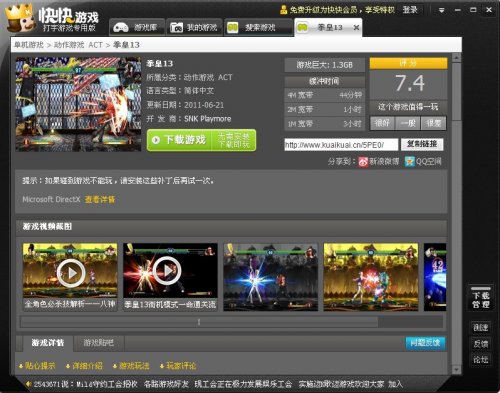Click the 游戏巨大: 1.3GB size label
500x393 pixels.
pos(324,65)
